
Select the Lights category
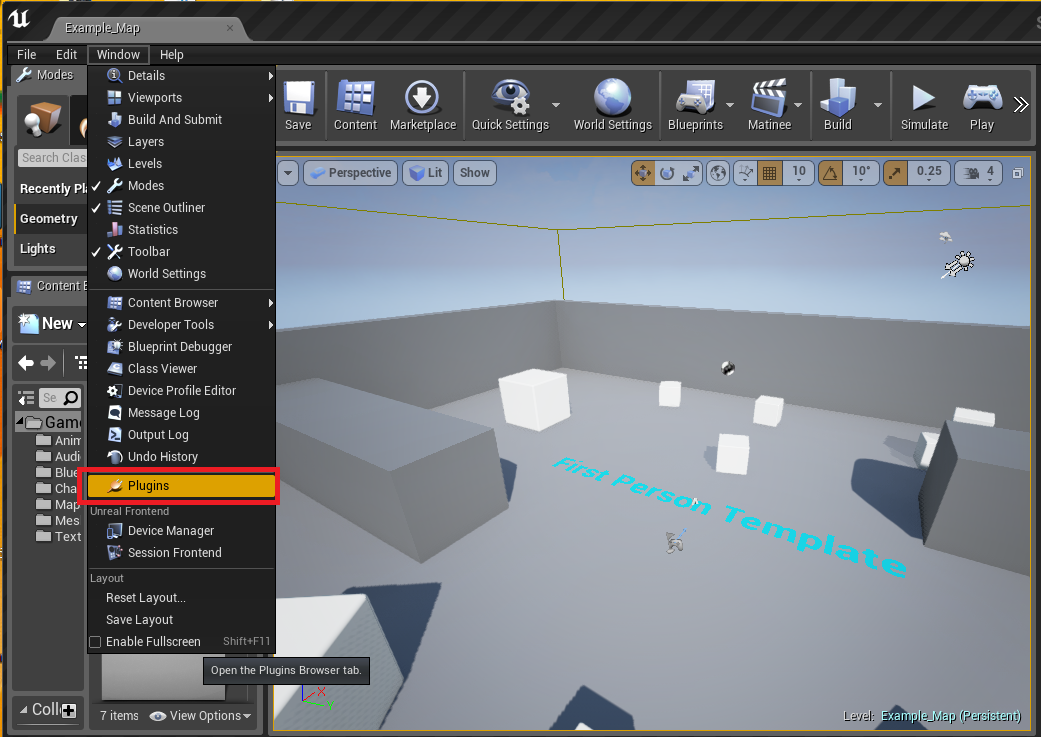[x=49, y=249]
